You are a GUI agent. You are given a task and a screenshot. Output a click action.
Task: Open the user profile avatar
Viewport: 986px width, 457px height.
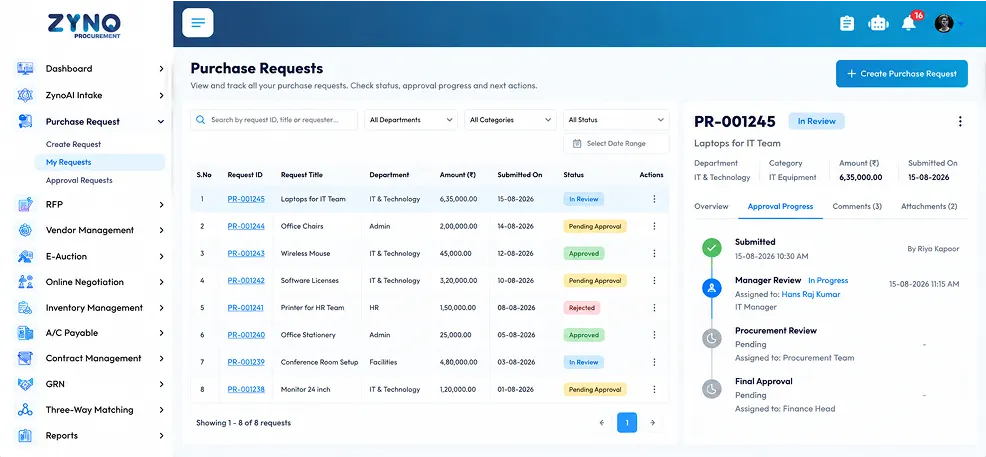point(943,24)
